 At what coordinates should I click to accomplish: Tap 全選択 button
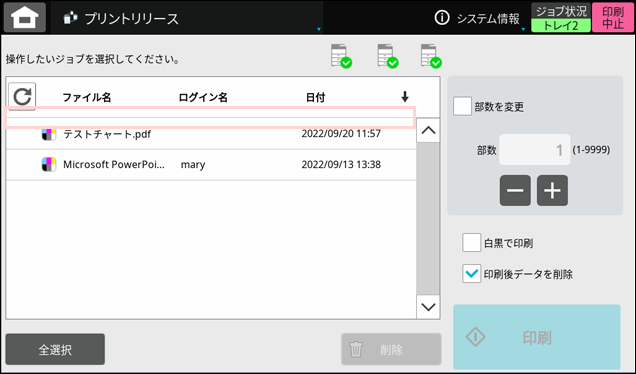[x=55, y=349]
